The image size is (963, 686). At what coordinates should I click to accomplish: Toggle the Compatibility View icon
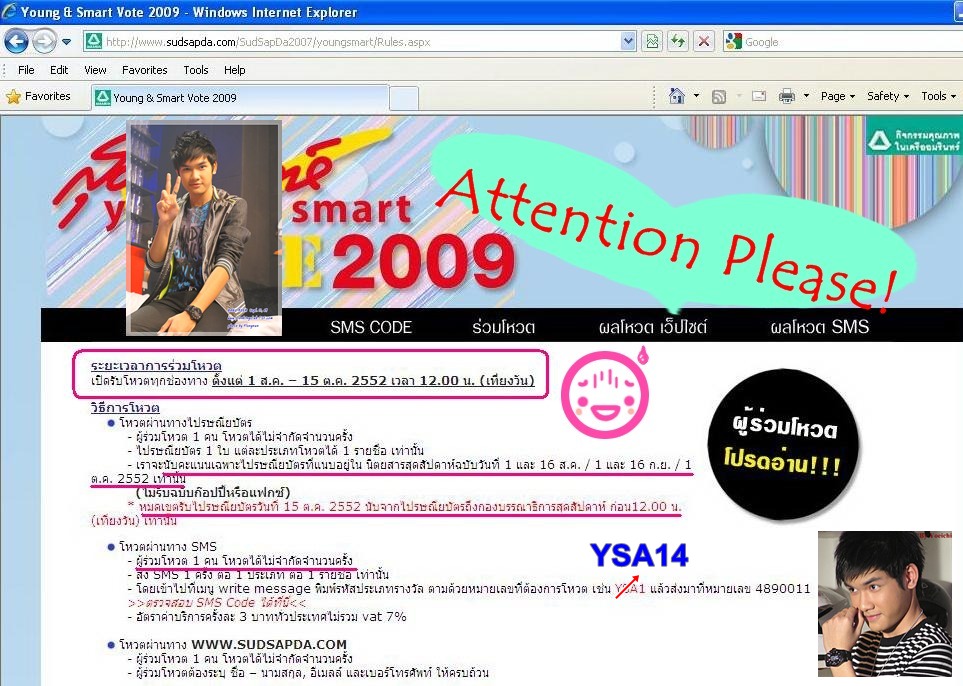point(652,42)
